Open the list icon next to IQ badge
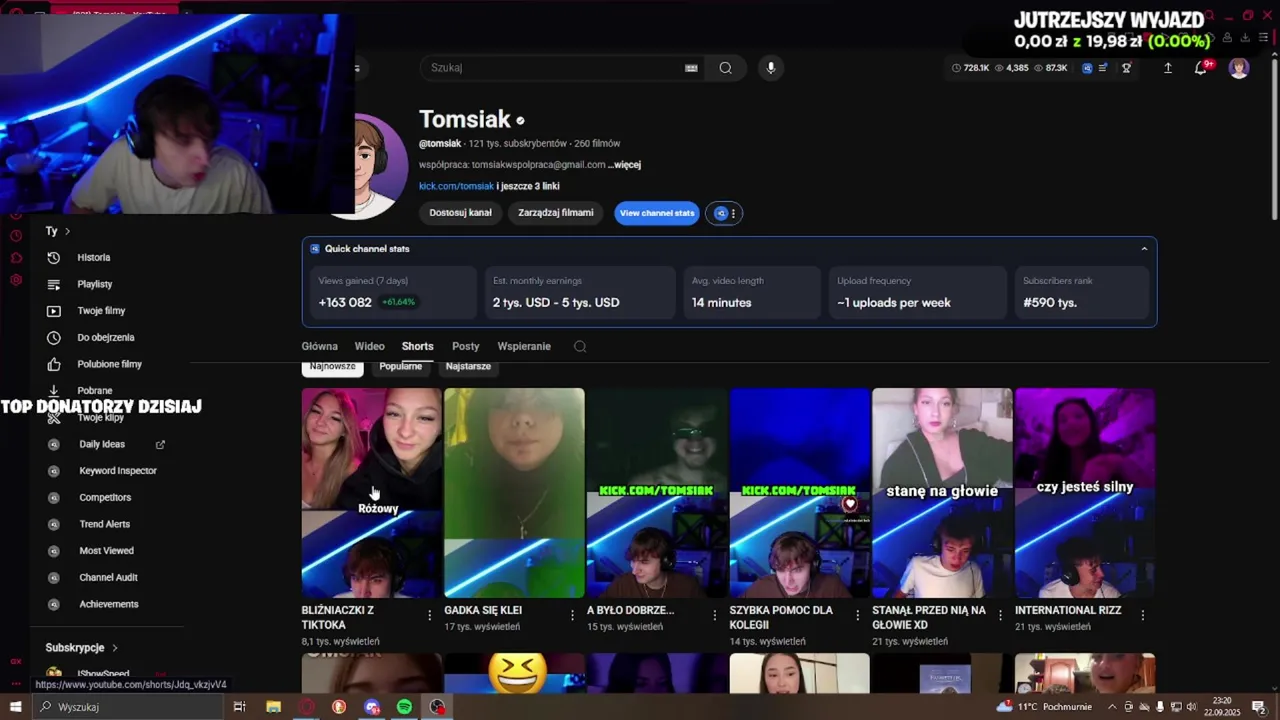The width and height of the screenshot is (1280, 720). pyautogui.click(x=1103, y=68)
